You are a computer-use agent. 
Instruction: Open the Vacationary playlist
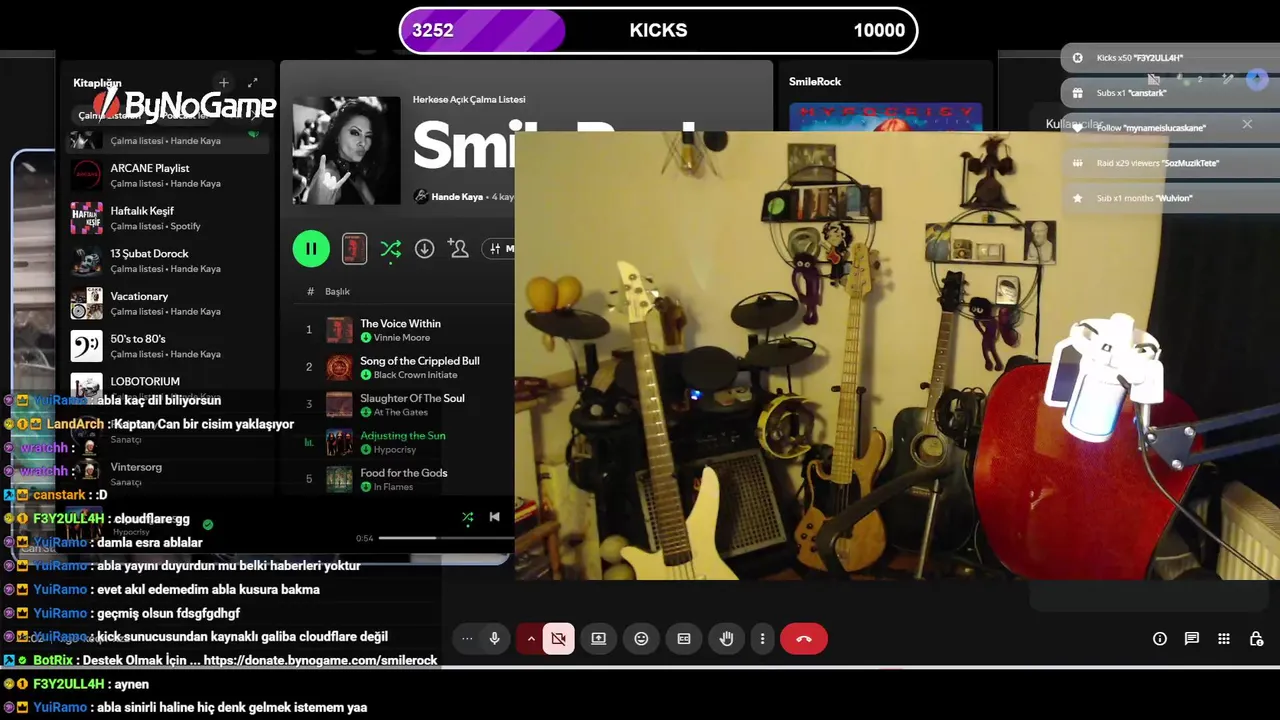tap(168, 303)
